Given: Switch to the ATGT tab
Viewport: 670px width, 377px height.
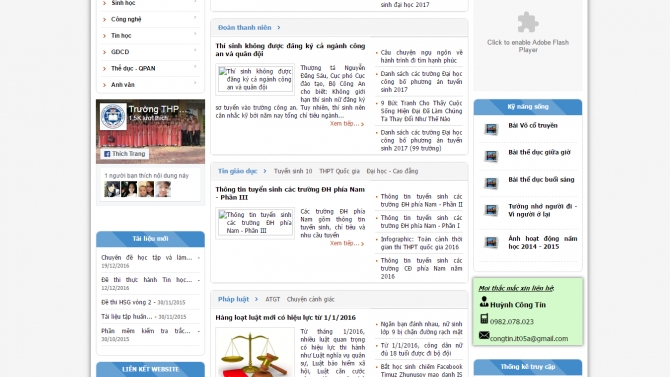Looking at the screenshot, I should tap(273, 299).
